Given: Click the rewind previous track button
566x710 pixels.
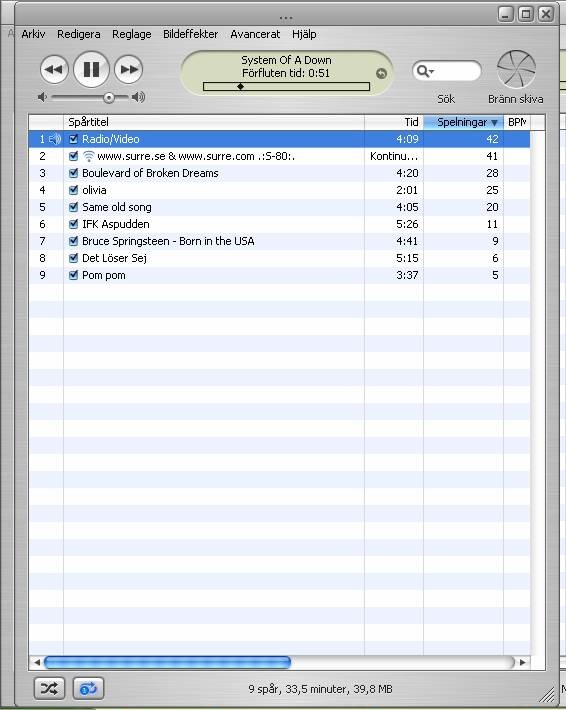Looking at the screenshot, I should point(54,70).
